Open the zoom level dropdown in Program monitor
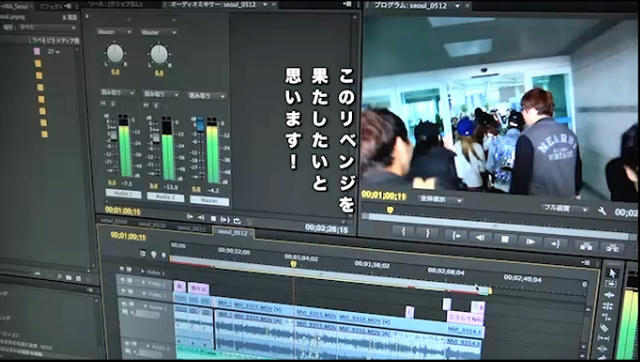640x362 pixels. pyautogui.click(x=440, y=200)
